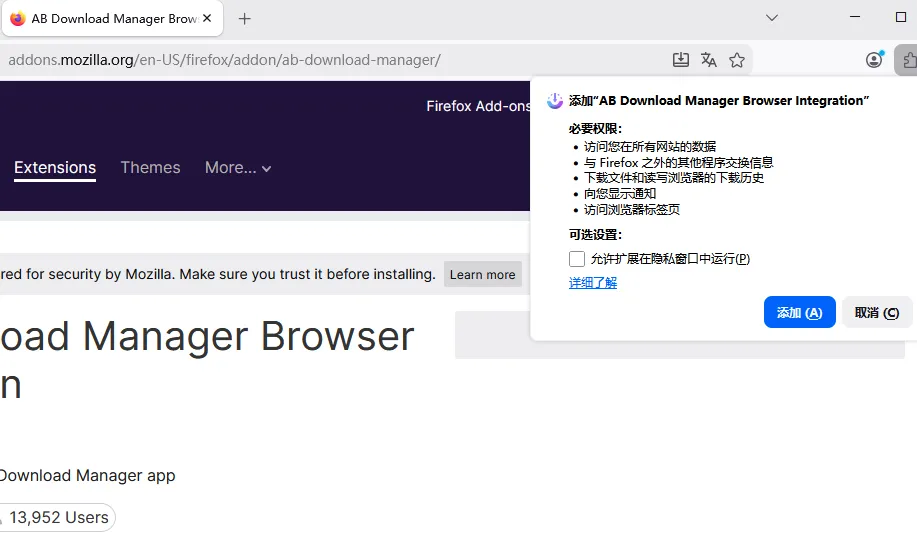Open the list-all-tabs chevron

tap(772, 18)
